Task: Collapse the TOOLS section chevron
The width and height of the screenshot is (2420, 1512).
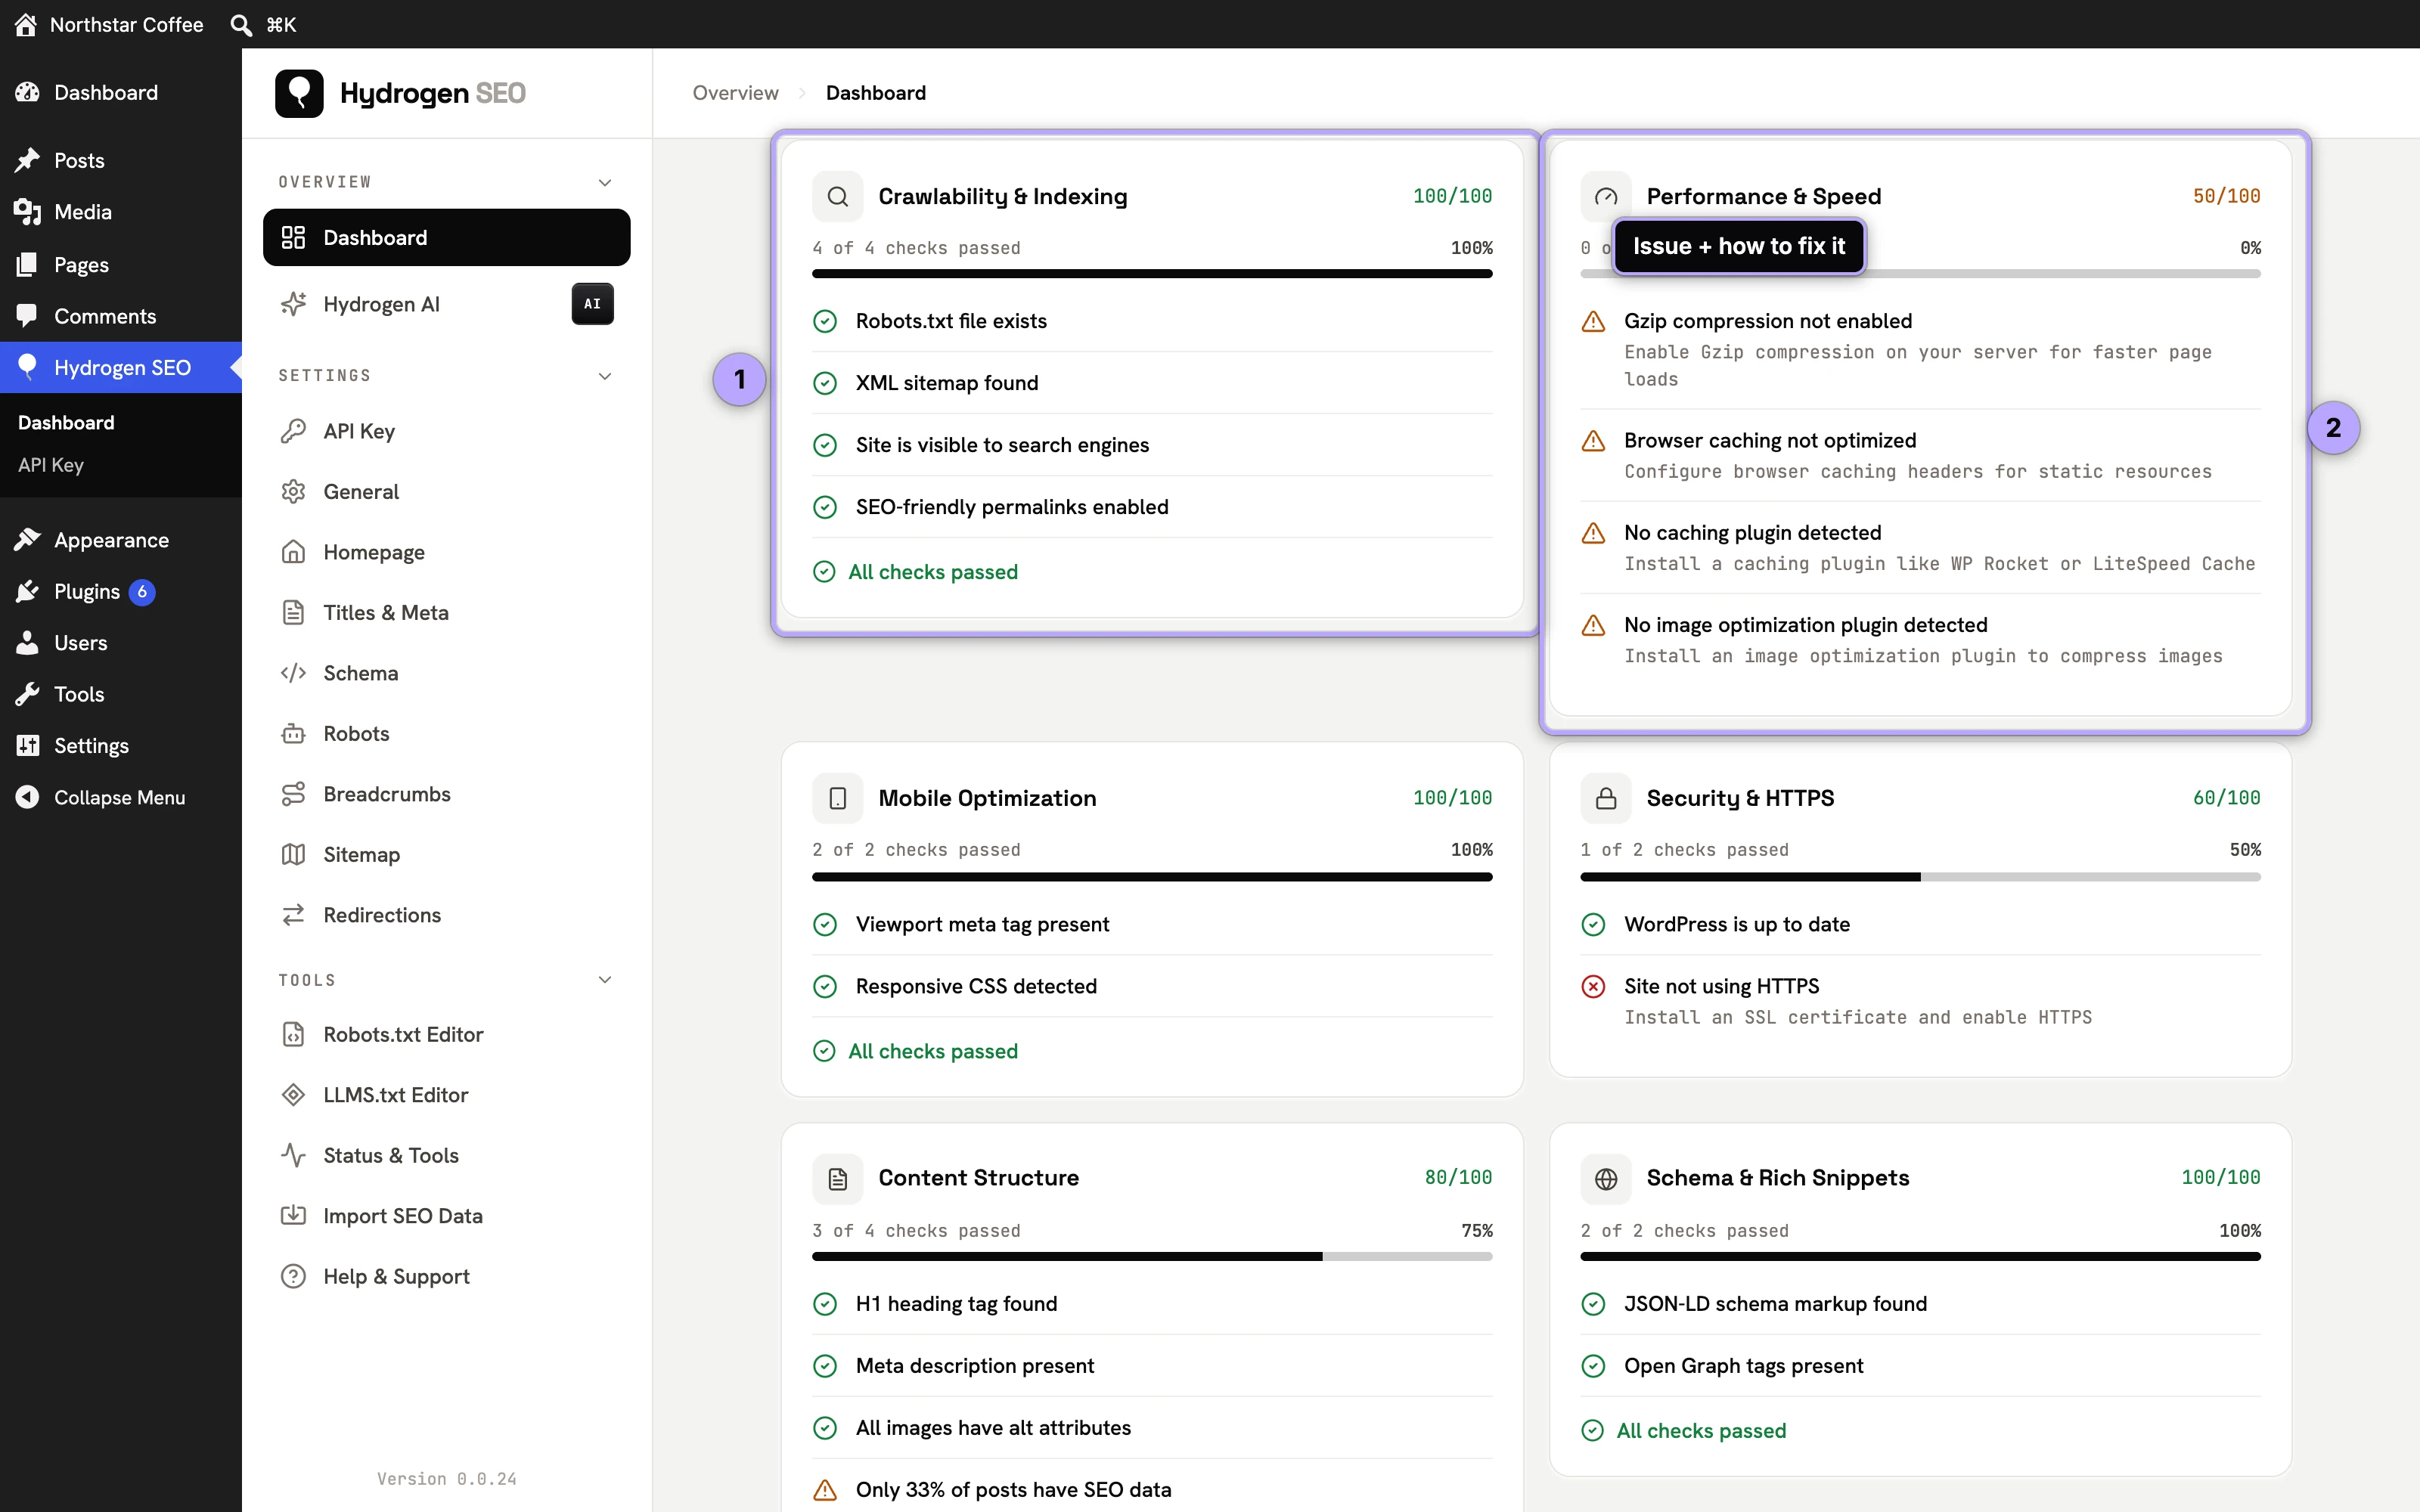Action: point(605,980)
